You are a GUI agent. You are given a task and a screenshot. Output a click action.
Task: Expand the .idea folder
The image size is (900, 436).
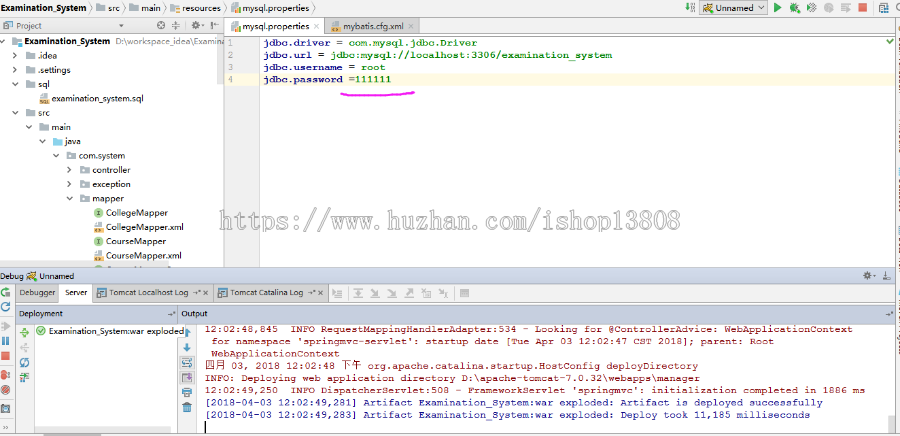click(x=15, y=56)
